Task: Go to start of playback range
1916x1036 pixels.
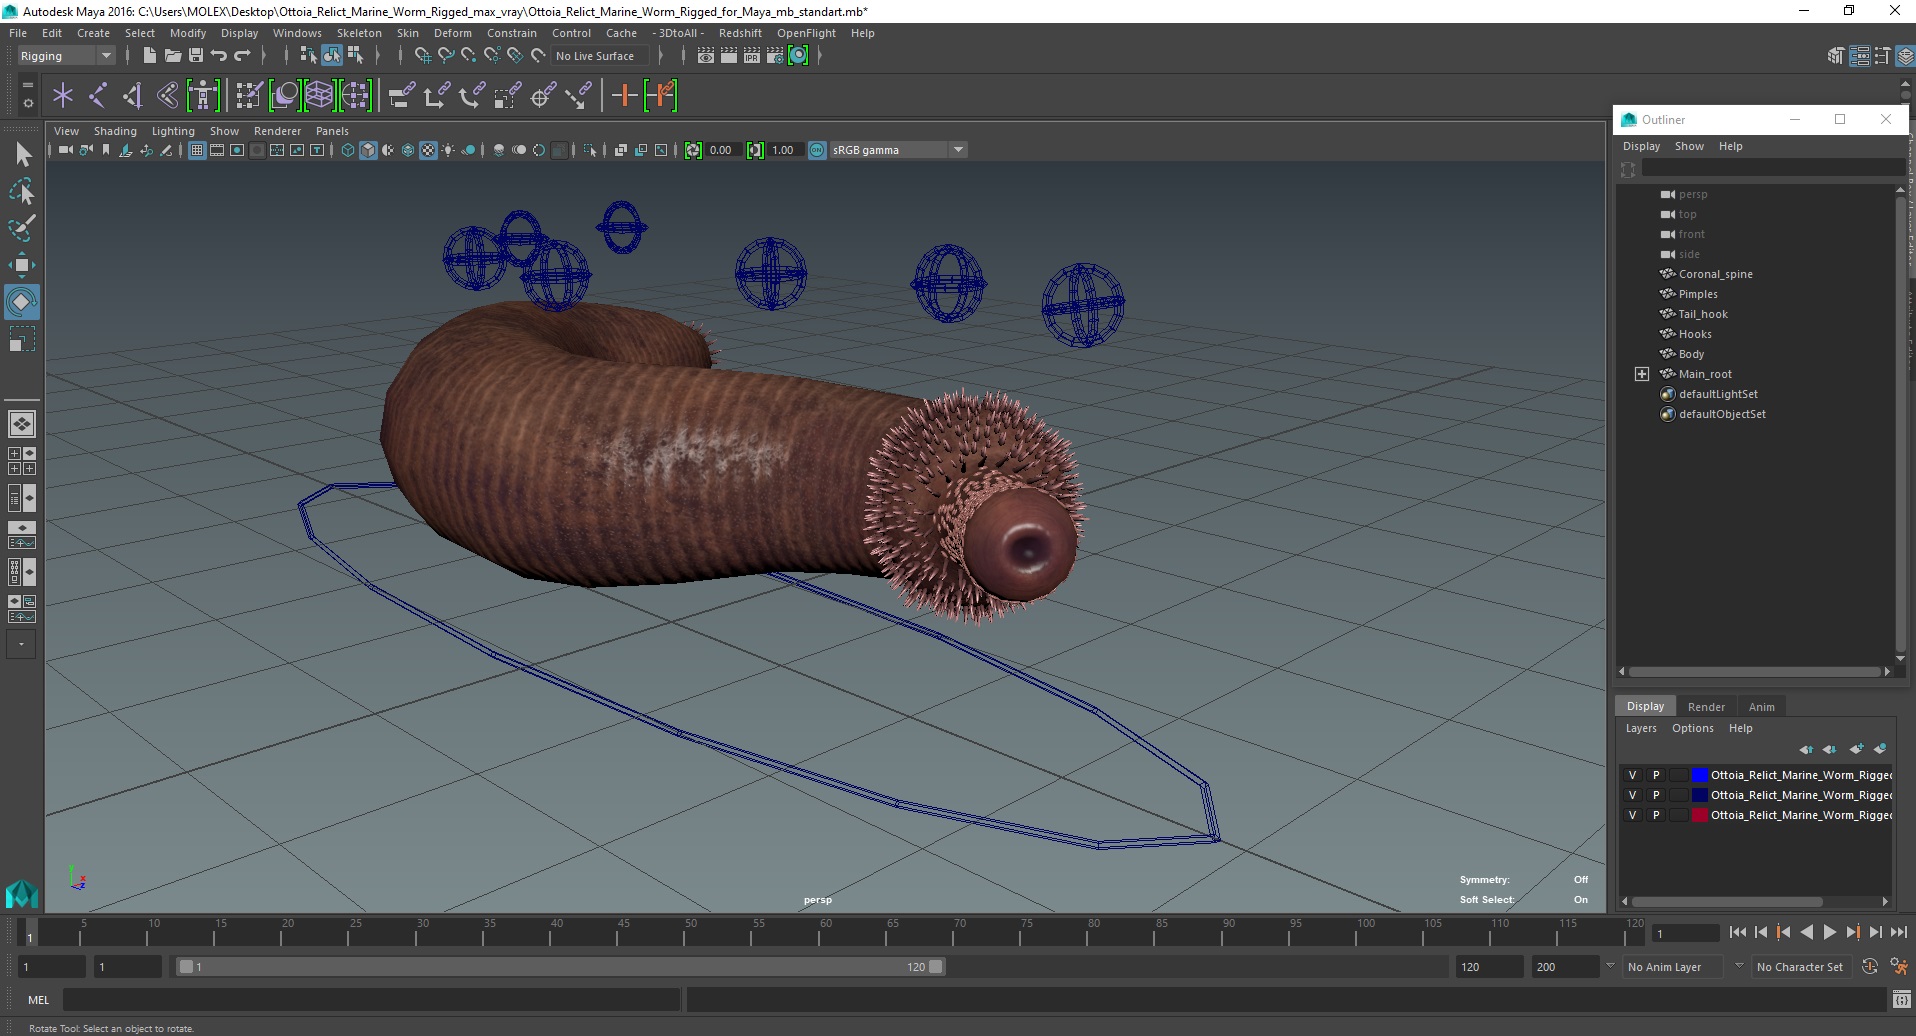Action: [1737, 932]
